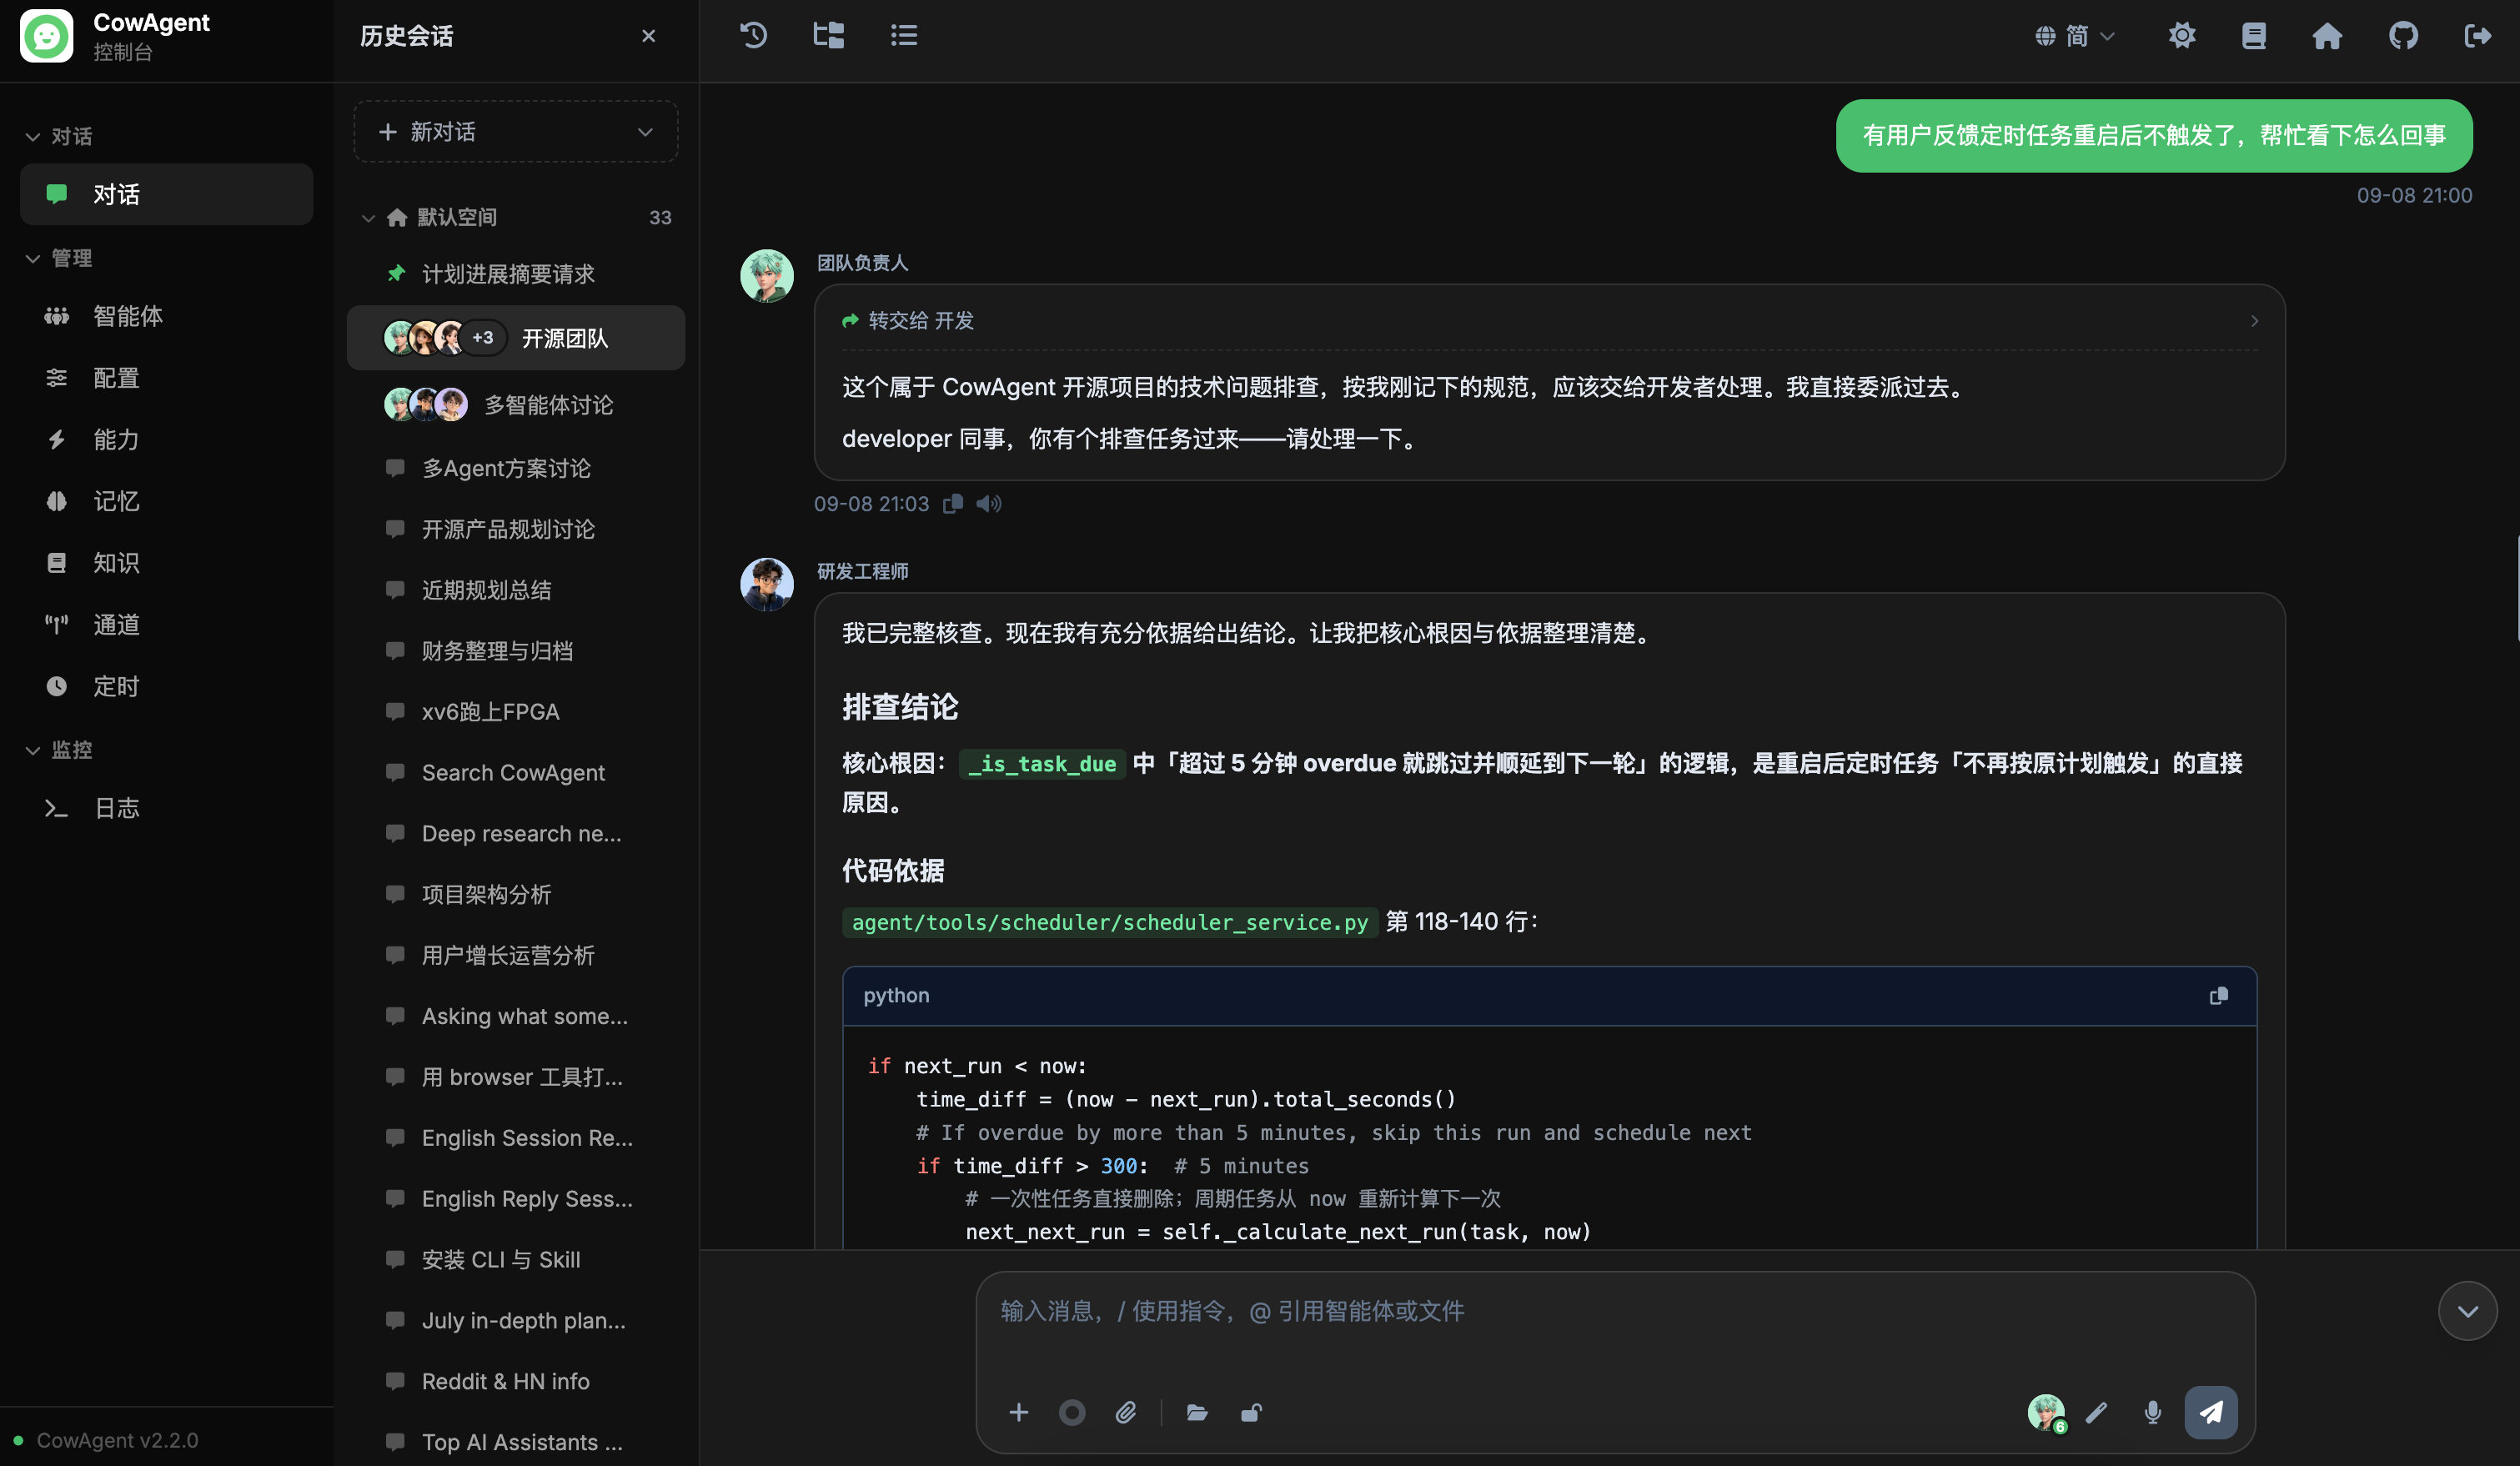Open the Reddit & HN info conversation

516,1381
